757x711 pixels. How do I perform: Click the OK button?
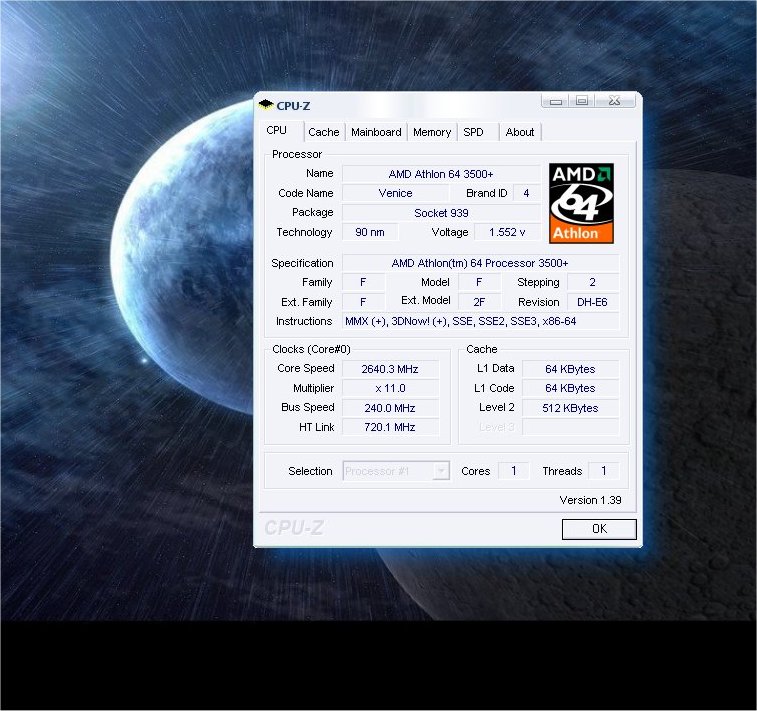(x=599, y=529)
